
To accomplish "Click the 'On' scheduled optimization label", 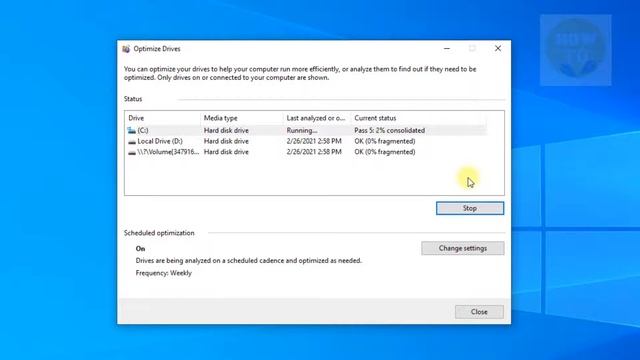I will coord(140,249).
